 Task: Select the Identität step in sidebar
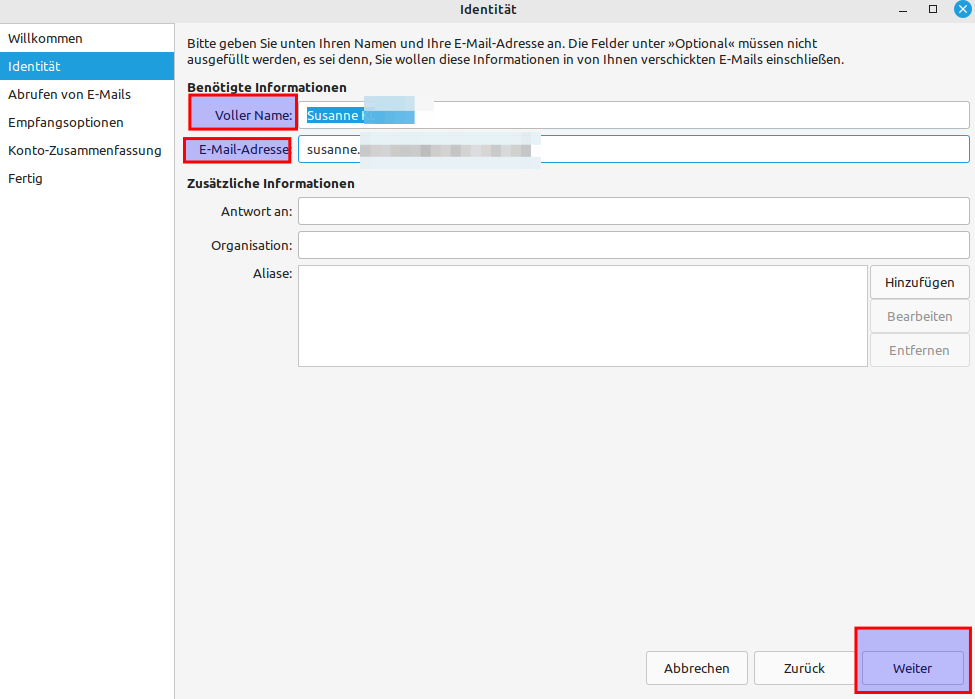[x=35, y=67]
